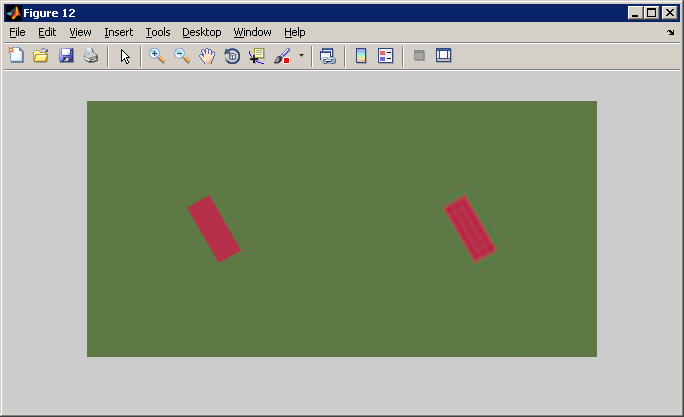Activate the Zoom Out magnifier tool
The width and height of the screenshot is (684, 417).
point(182,56)
